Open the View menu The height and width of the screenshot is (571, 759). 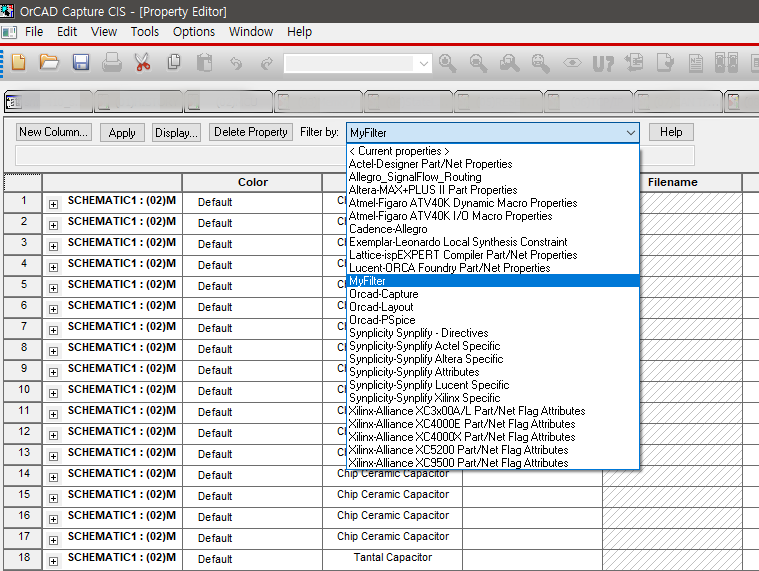104,32
